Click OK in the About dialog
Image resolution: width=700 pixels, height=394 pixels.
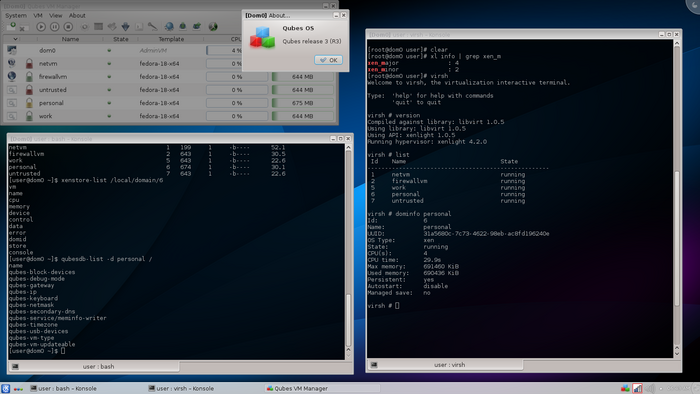(x=329, y=60)
